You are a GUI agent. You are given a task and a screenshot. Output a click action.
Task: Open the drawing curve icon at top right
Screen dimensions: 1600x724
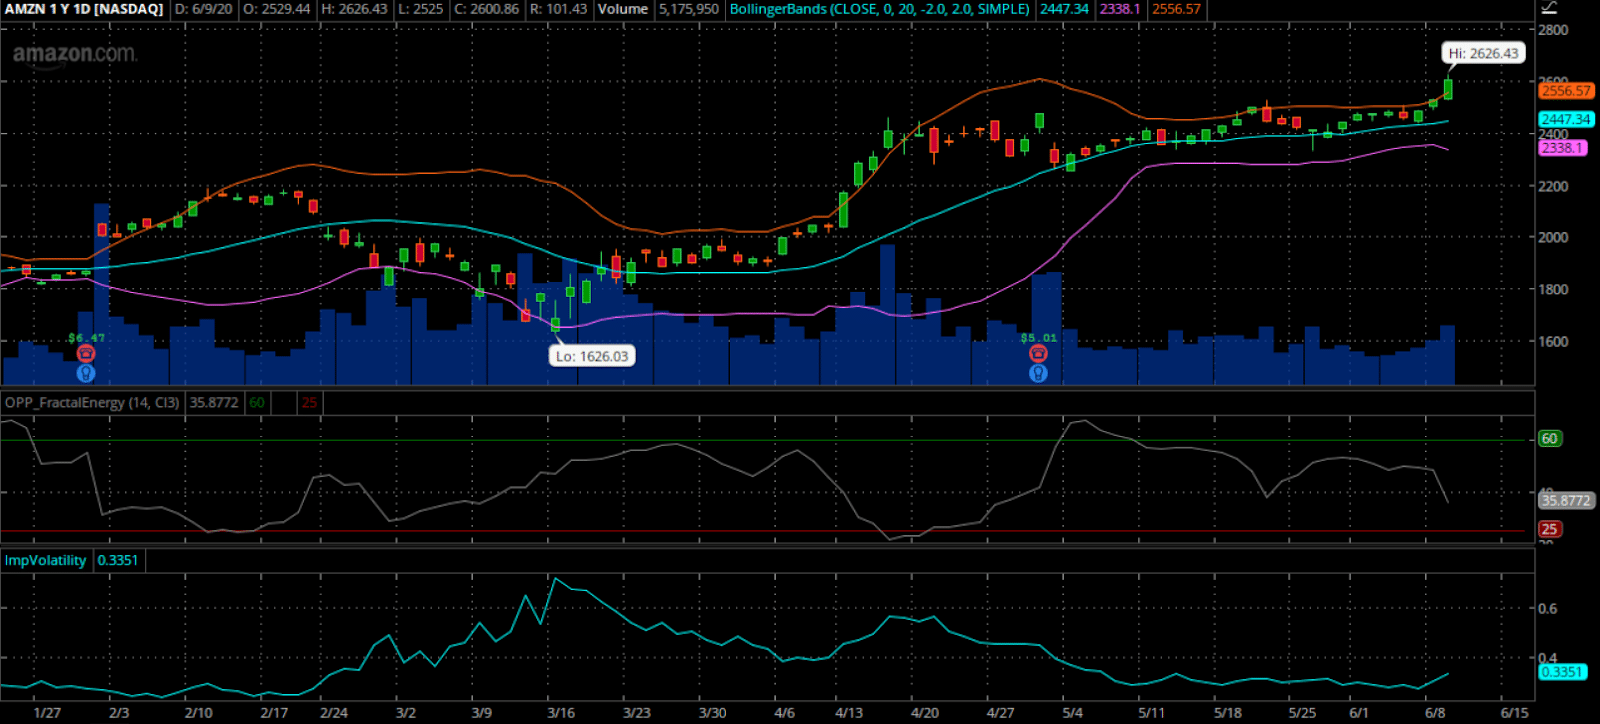point(1549,8)
